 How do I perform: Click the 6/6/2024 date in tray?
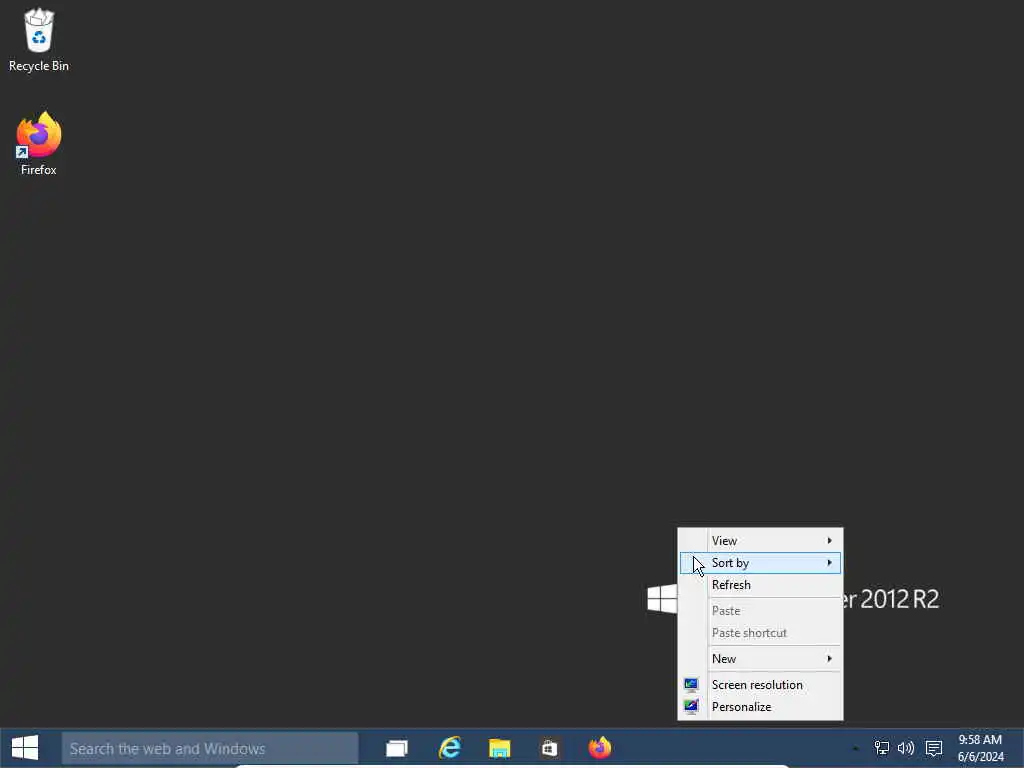980,757
